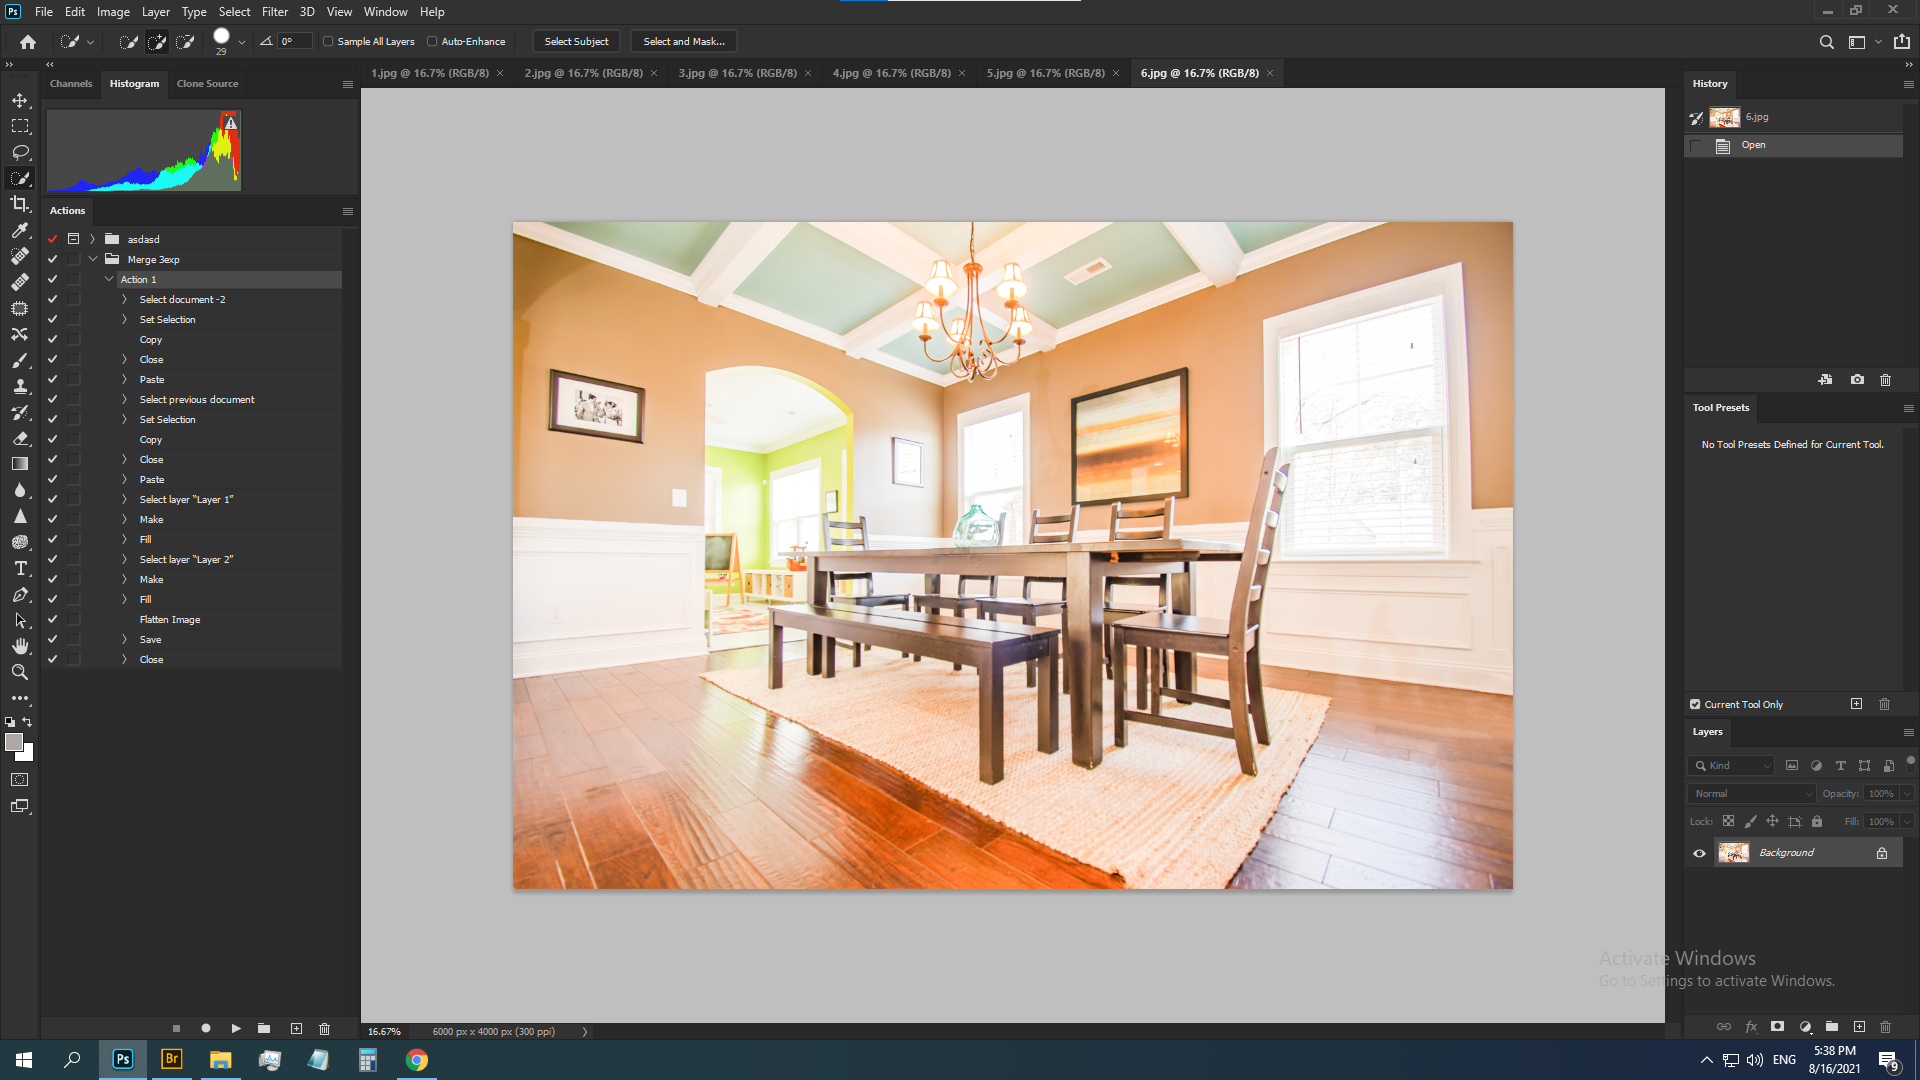The width and height of the screenshot is (1920, 1080).
Task: Create new snapshot in History panel
Action: click(1857, 380)
